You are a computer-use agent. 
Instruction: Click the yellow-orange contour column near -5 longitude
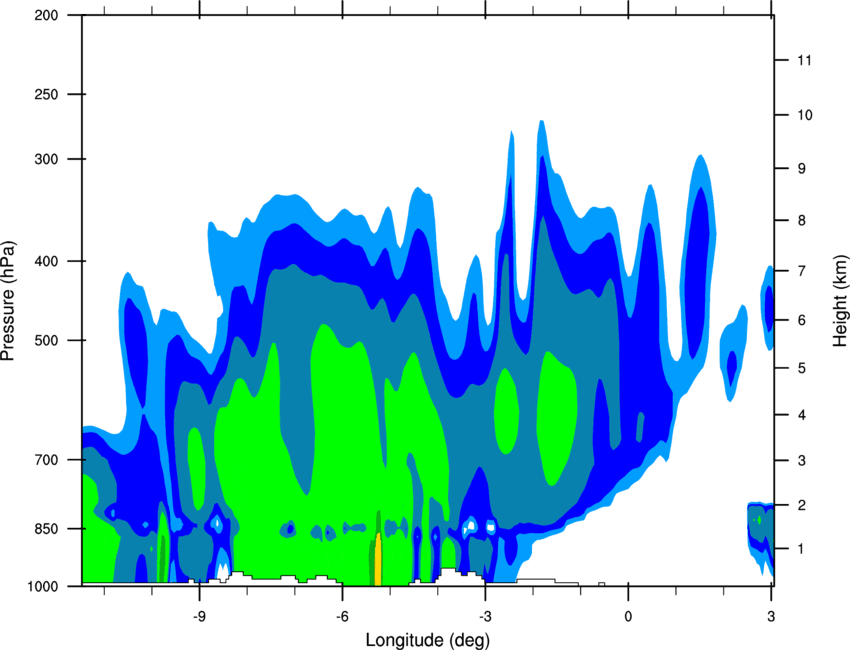point(378,559)
